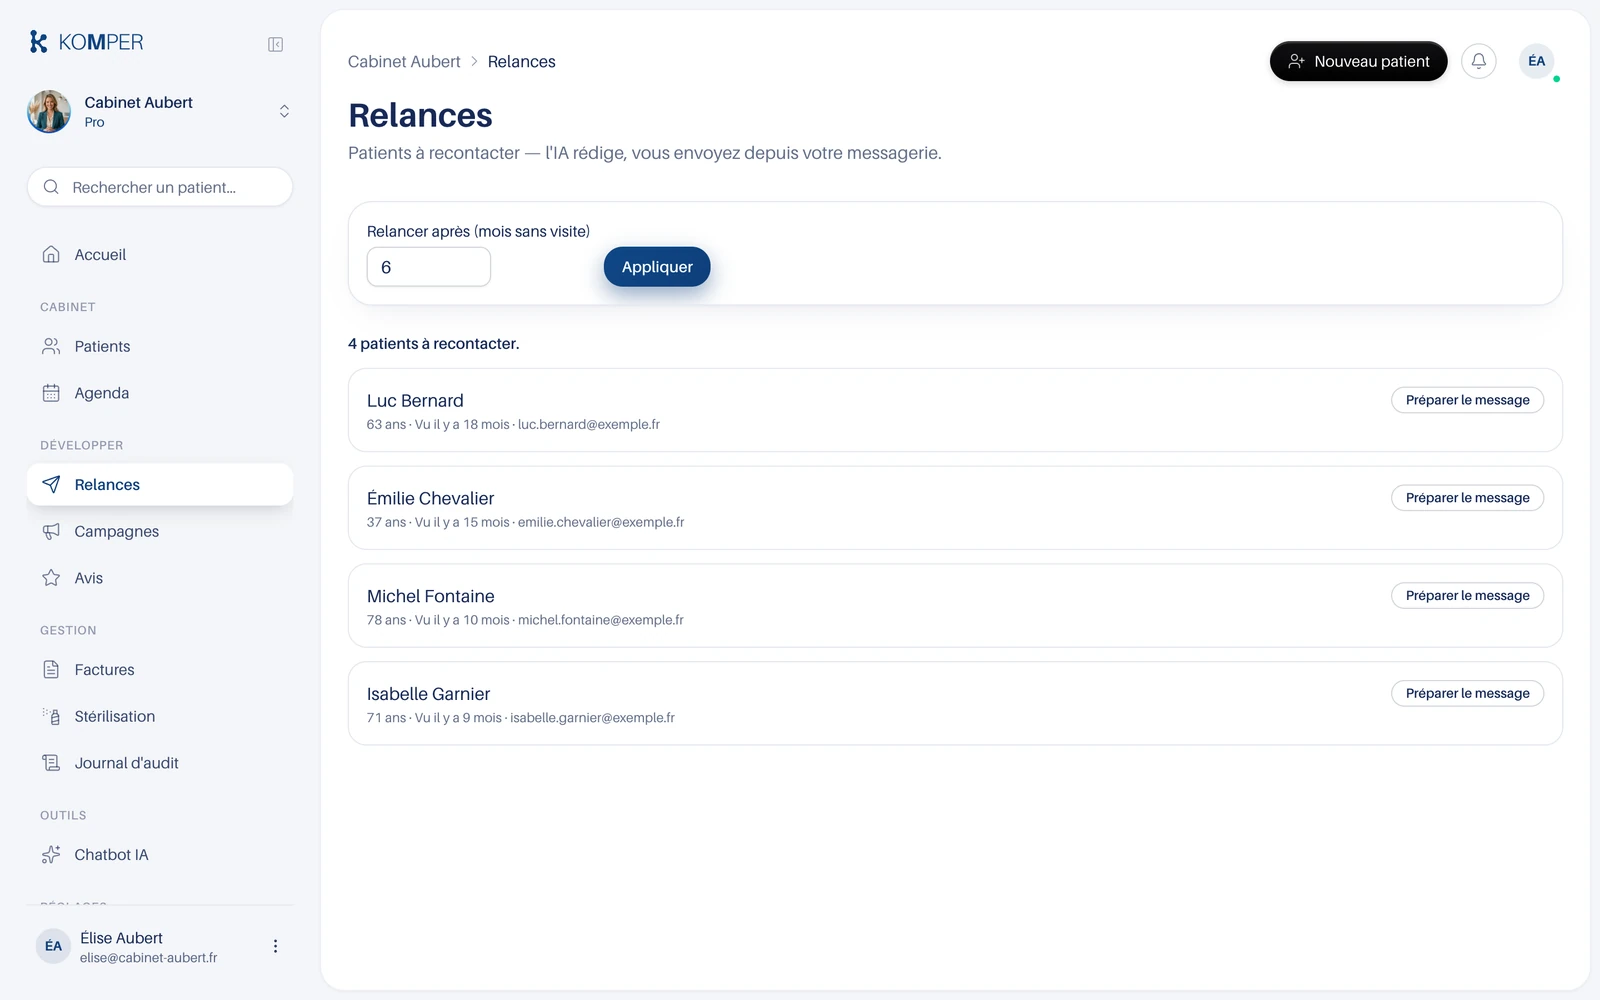Click the Factures document icon
Screen dimensions: 1600x1000
click(x=51, y=669)
